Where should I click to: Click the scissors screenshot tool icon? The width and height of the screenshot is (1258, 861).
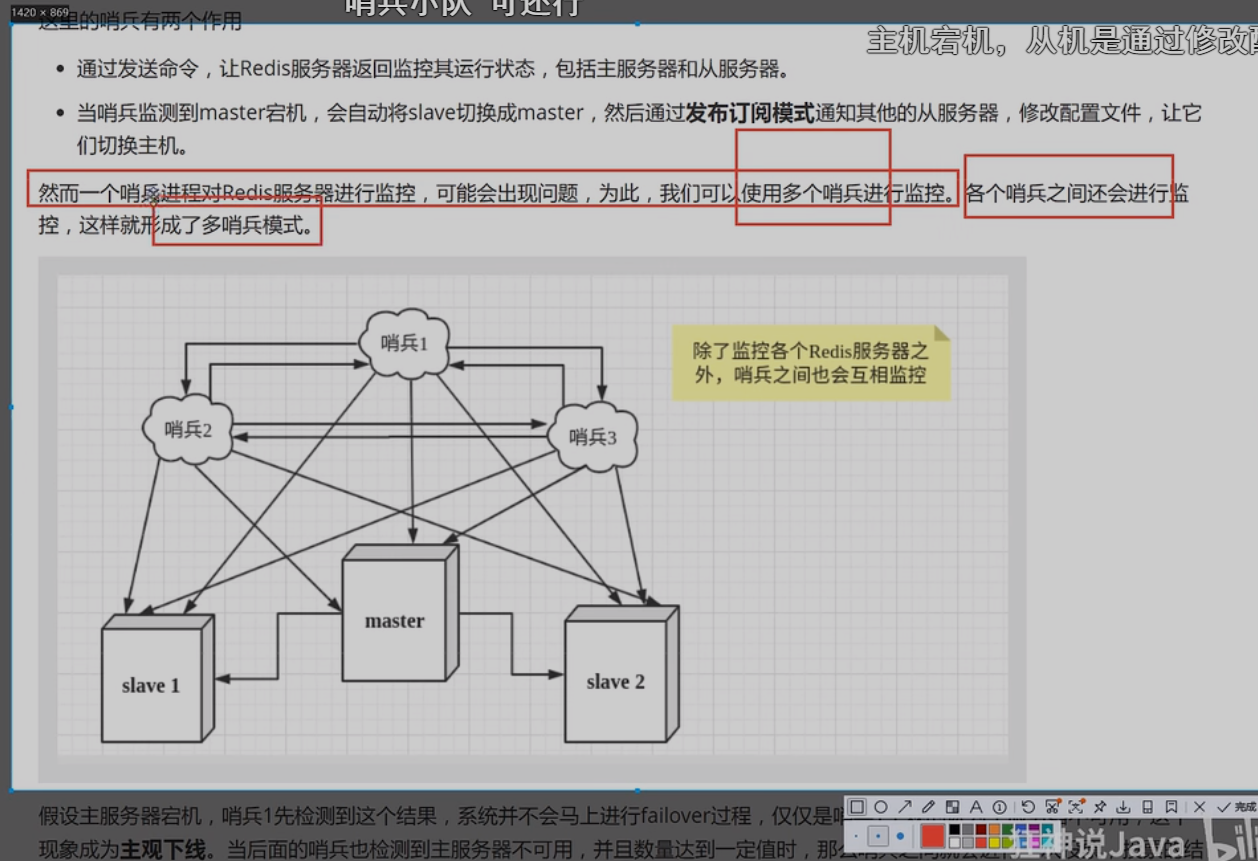[x=1052, y=807]
